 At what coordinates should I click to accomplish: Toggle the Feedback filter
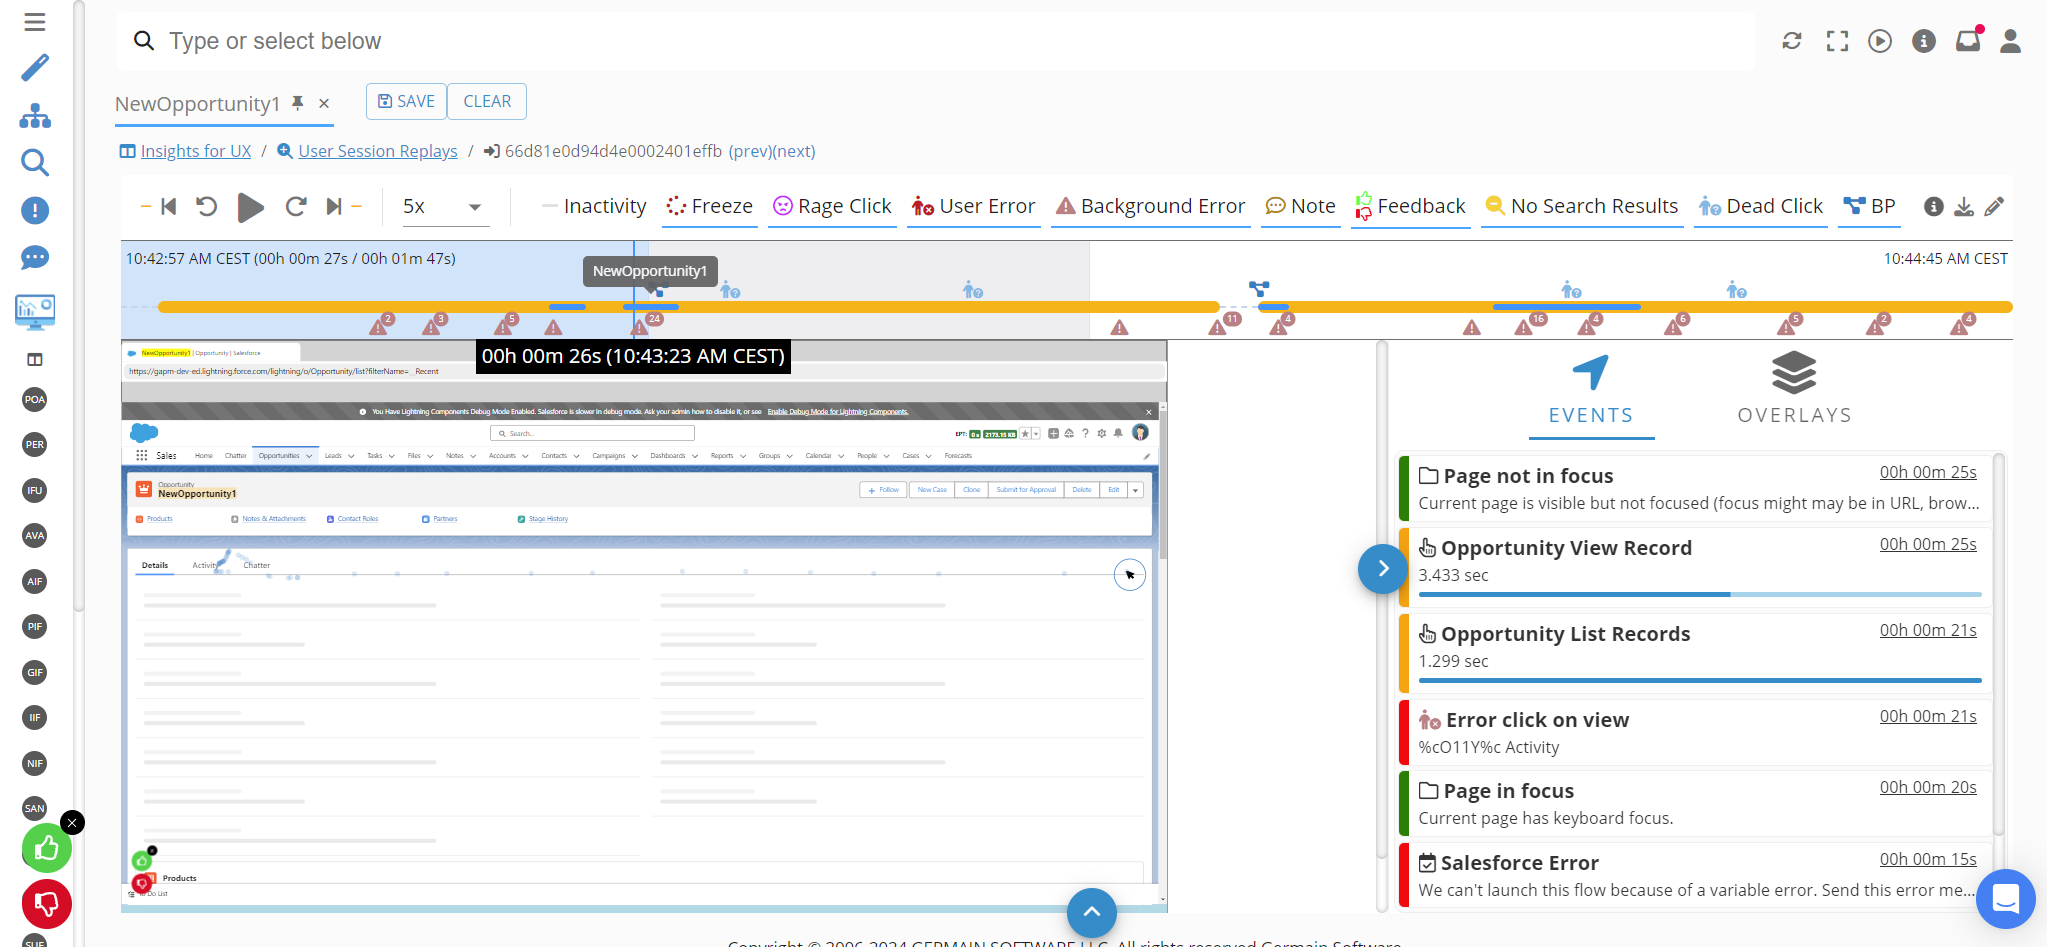tap(1410, 206)
